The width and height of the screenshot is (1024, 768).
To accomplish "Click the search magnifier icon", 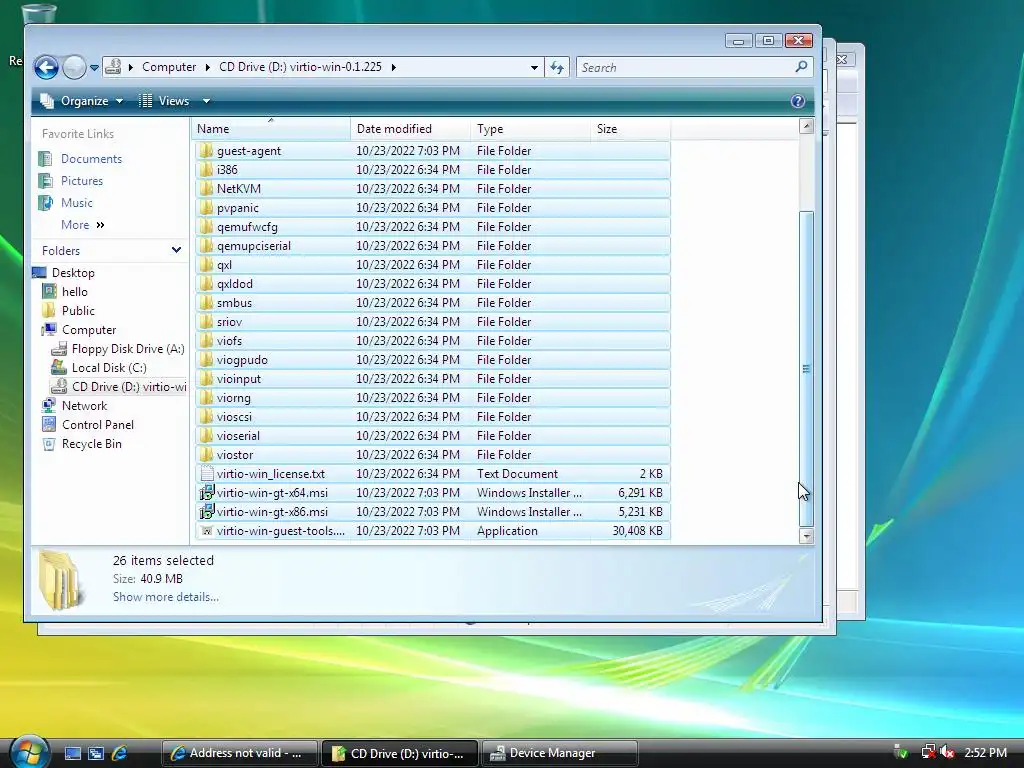I will (x=801, y=67).
